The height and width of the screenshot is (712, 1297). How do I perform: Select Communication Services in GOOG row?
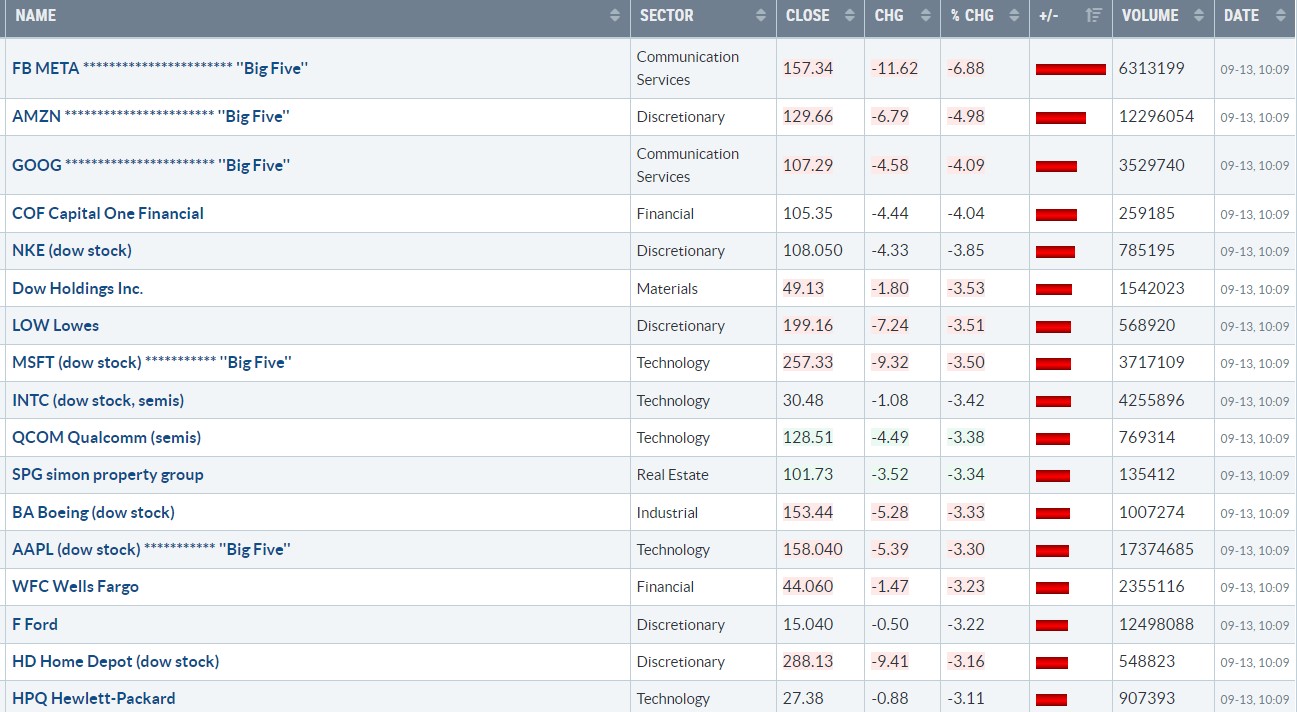pyautogui.click(x=688, y=165)
